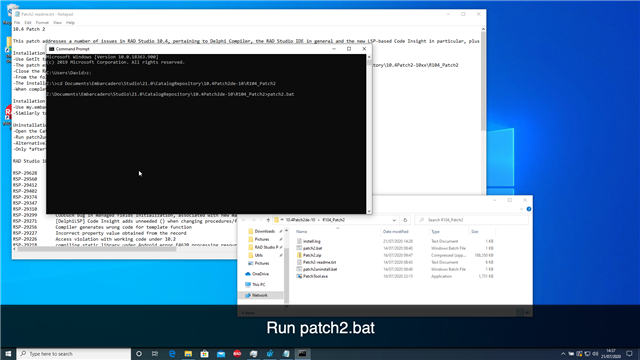Image resolution: width=640 pixels, height=360 pixels.
Task: Click the R104_Patch2 breadcrumb
Action: click(x=333, y=220)
